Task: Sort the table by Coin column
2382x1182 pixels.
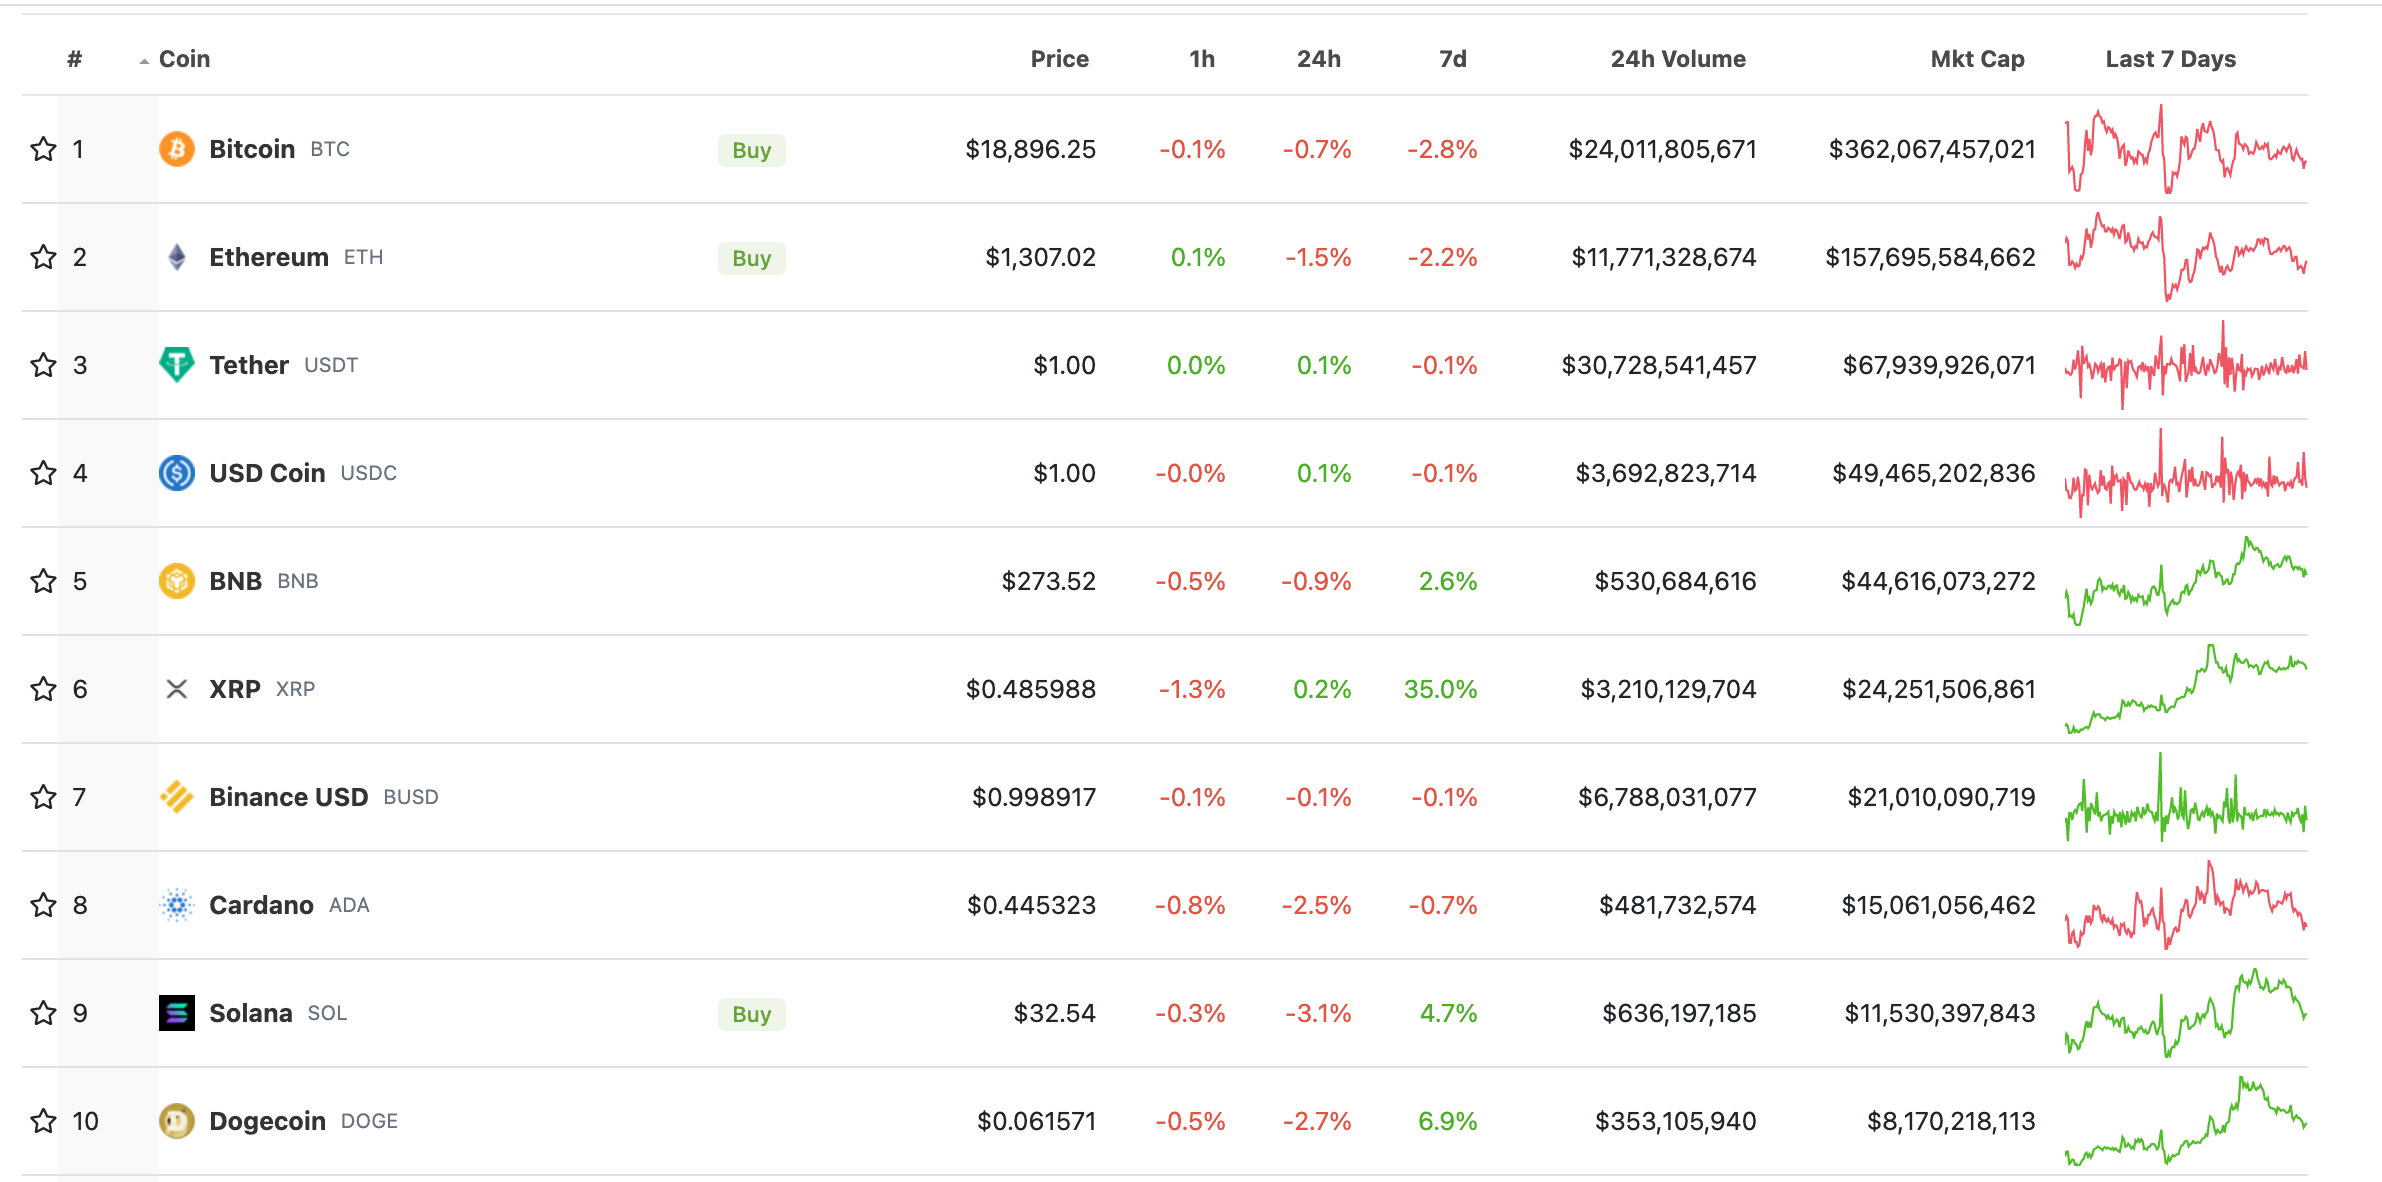Action: point(184,59)
